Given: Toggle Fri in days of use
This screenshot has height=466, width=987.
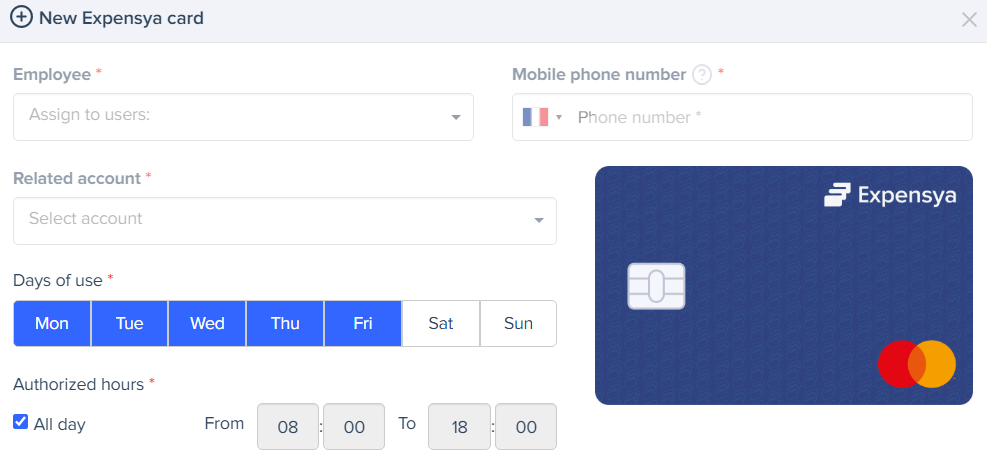Looking at the screenshot, I should (363, 323).
